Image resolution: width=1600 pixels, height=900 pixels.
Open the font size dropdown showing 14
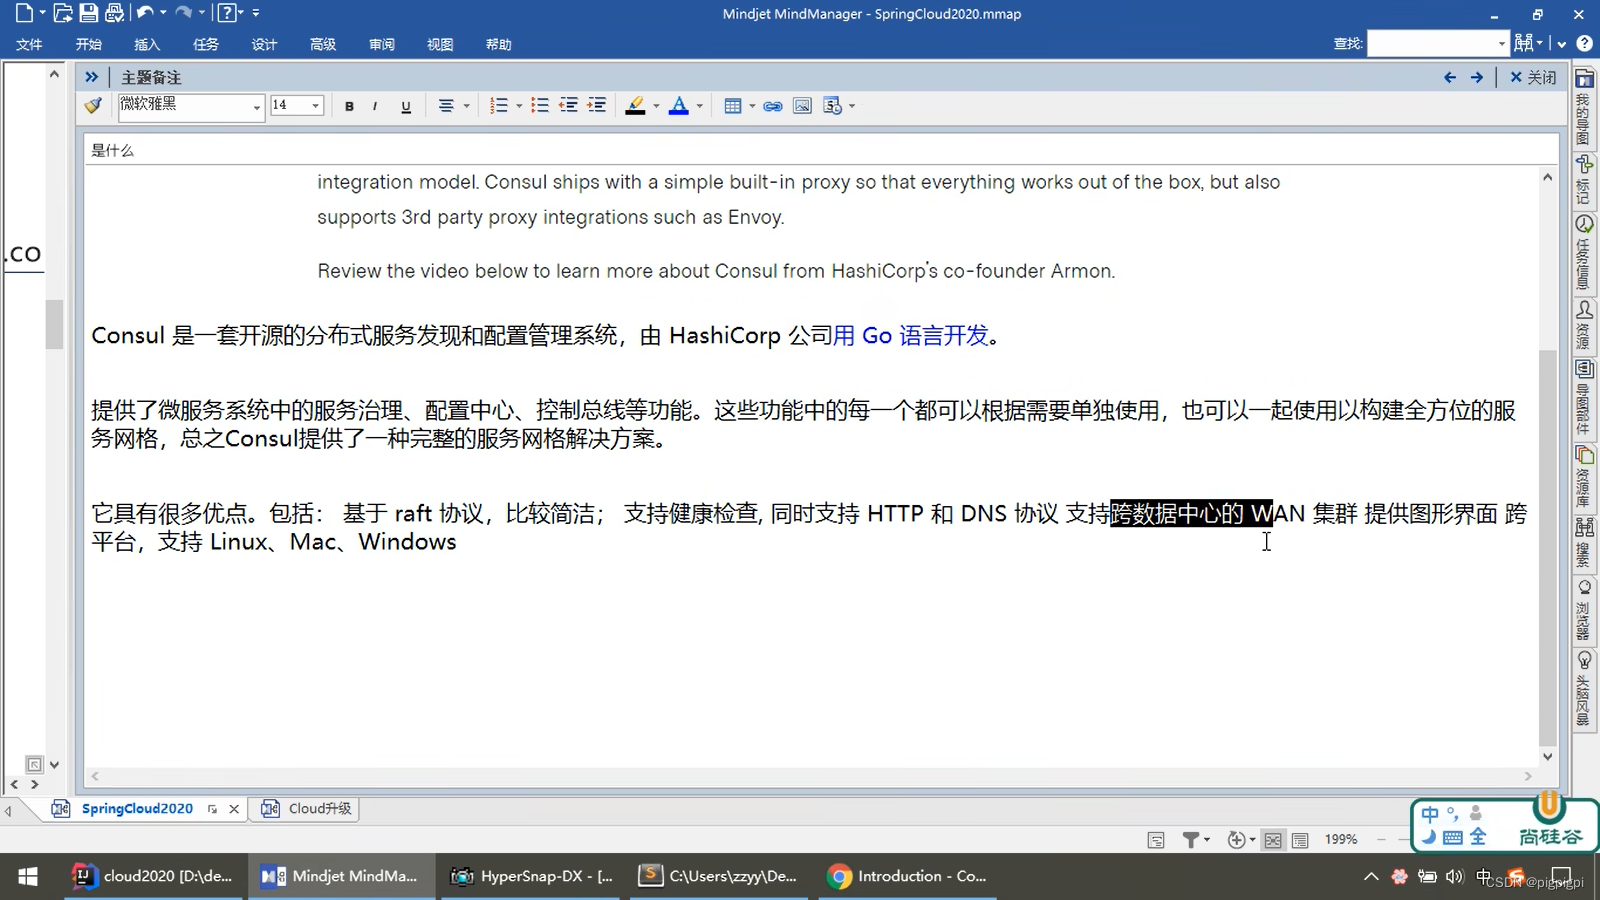coord(315,106)
